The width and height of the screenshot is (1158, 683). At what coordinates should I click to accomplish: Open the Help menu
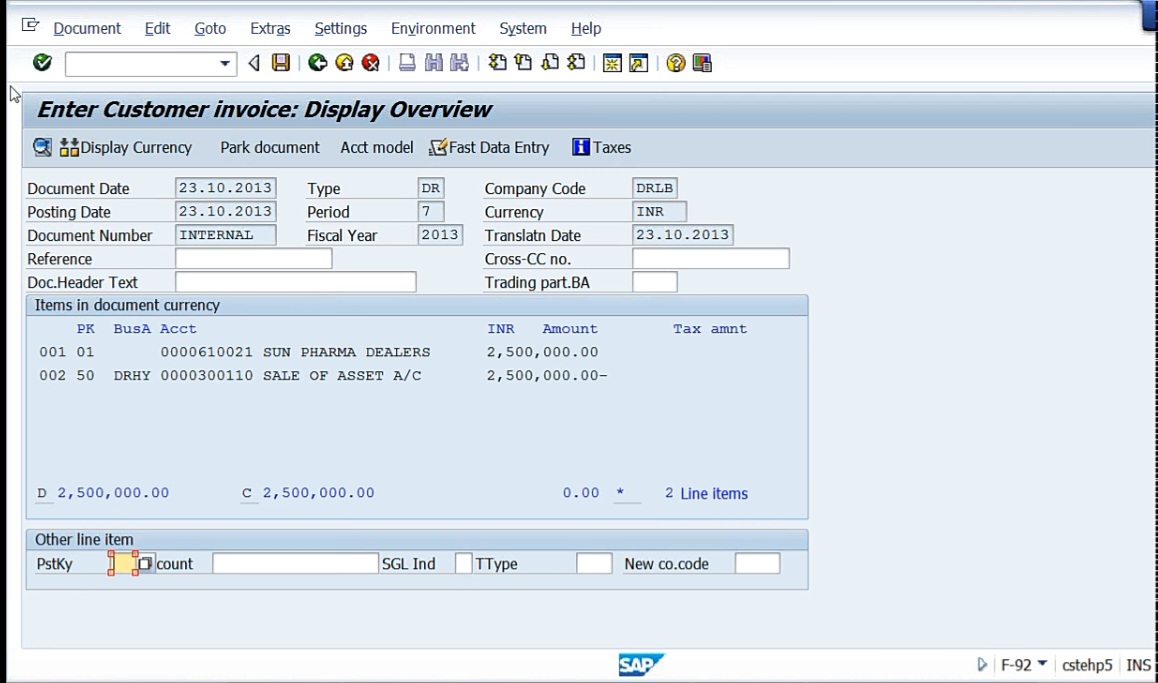(586, 28)
